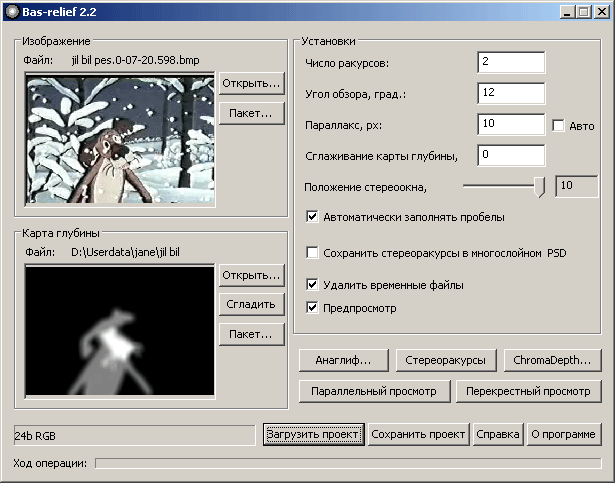Toggle Удалить временные файлы checkbox
The image size is (615, 483).
[x=312, y=284]
